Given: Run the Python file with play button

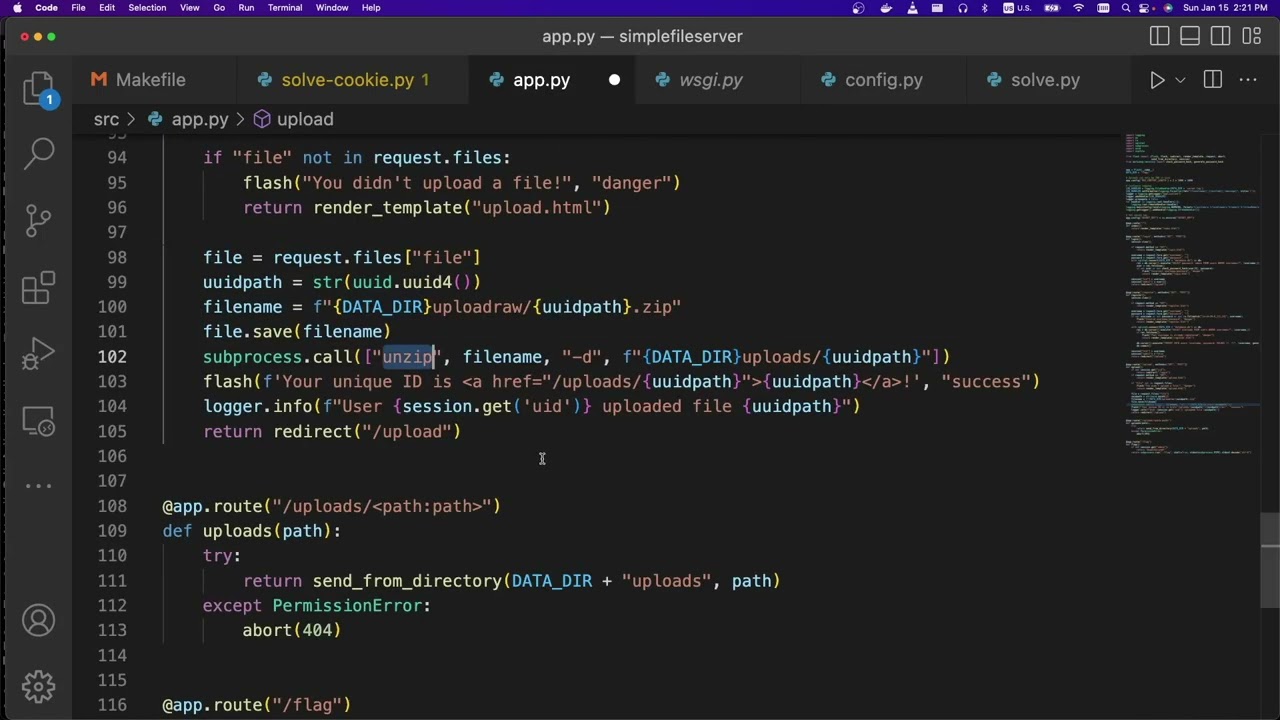Looking at the screenshot, I should tap(1157, 80).
